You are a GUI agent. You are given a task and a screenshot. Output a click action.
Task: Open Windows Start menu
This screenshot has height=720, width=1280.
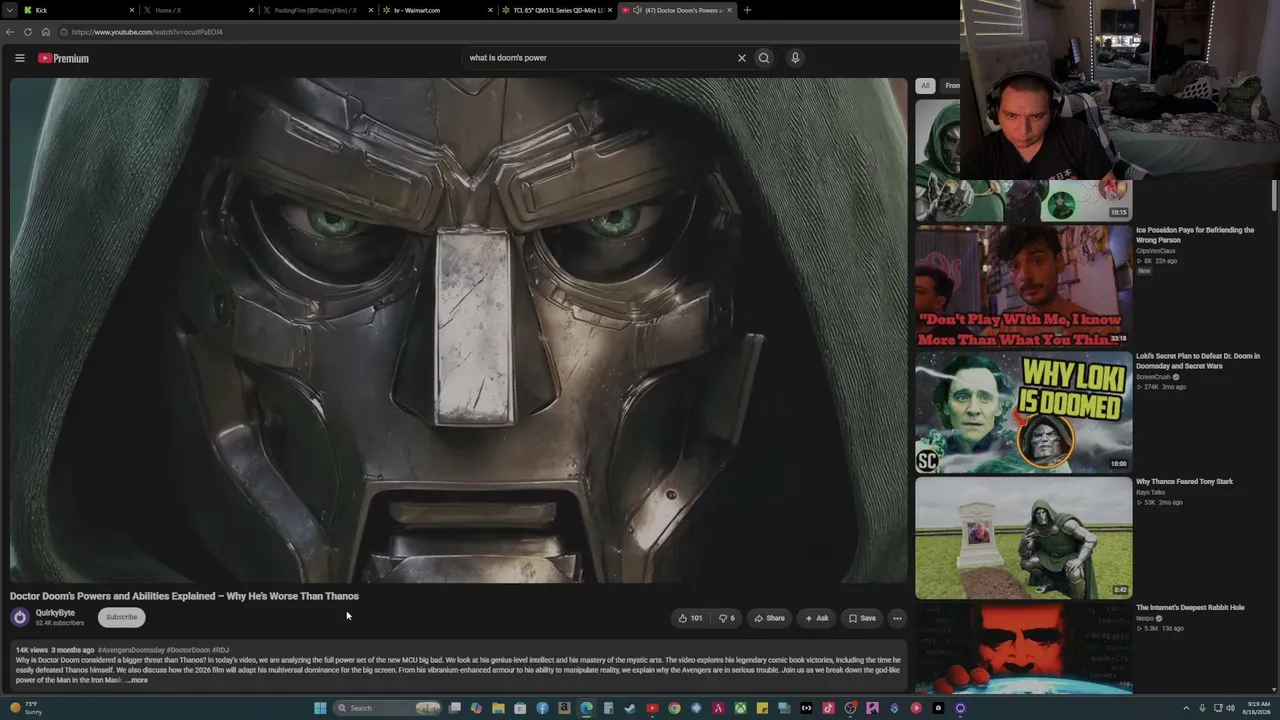pyautogui.click(x=320, y=708)
